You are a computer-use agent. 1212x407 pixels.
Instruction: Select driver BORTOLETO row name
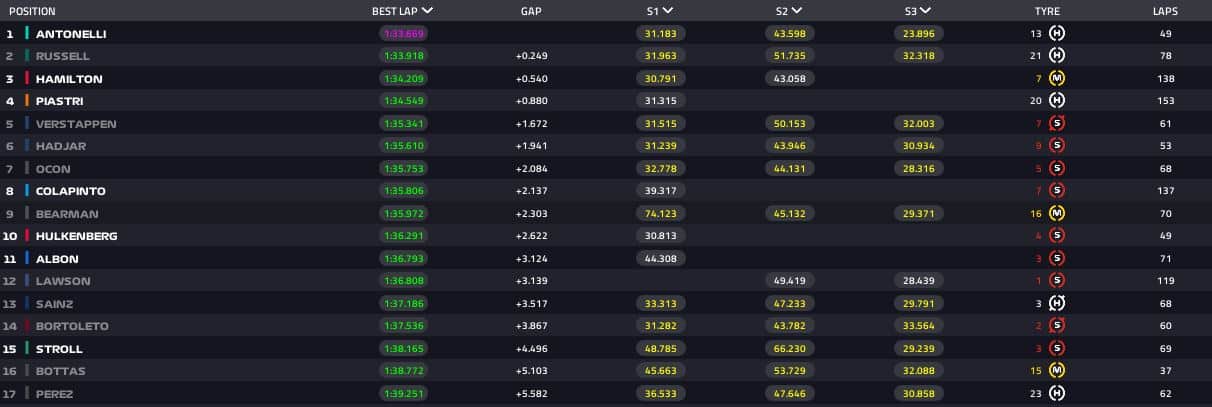[72, 326]
